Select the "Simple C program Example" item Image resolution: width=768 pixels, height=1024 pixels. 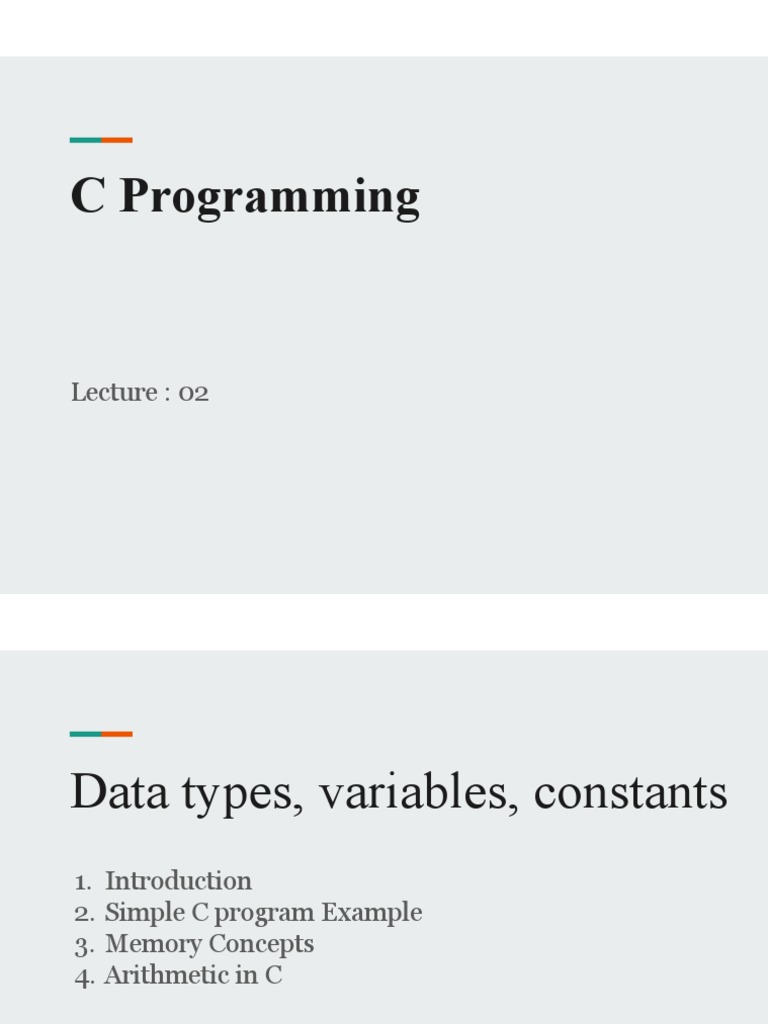263,912
